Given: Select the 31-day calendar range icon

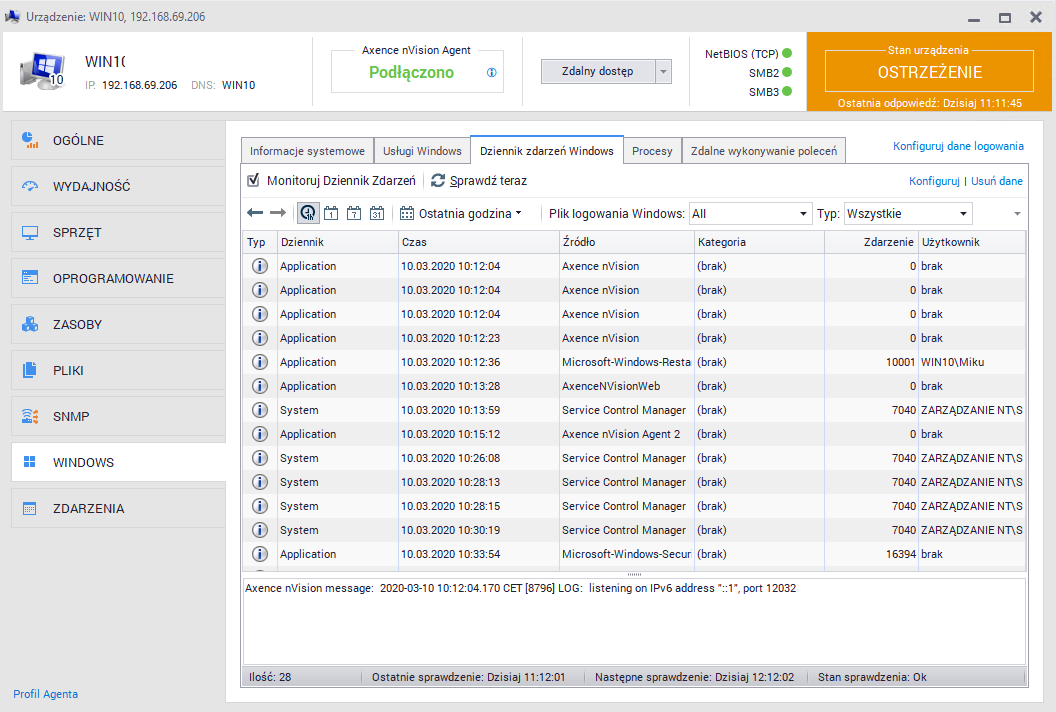Looking at the screenshot, I should (x=377, y=213).
